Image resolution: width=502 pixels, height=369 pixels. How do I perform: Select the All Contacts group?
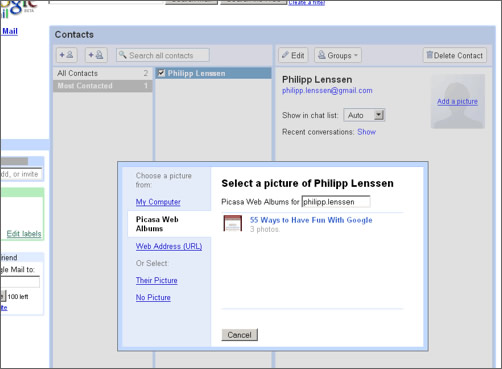(103, 73)
